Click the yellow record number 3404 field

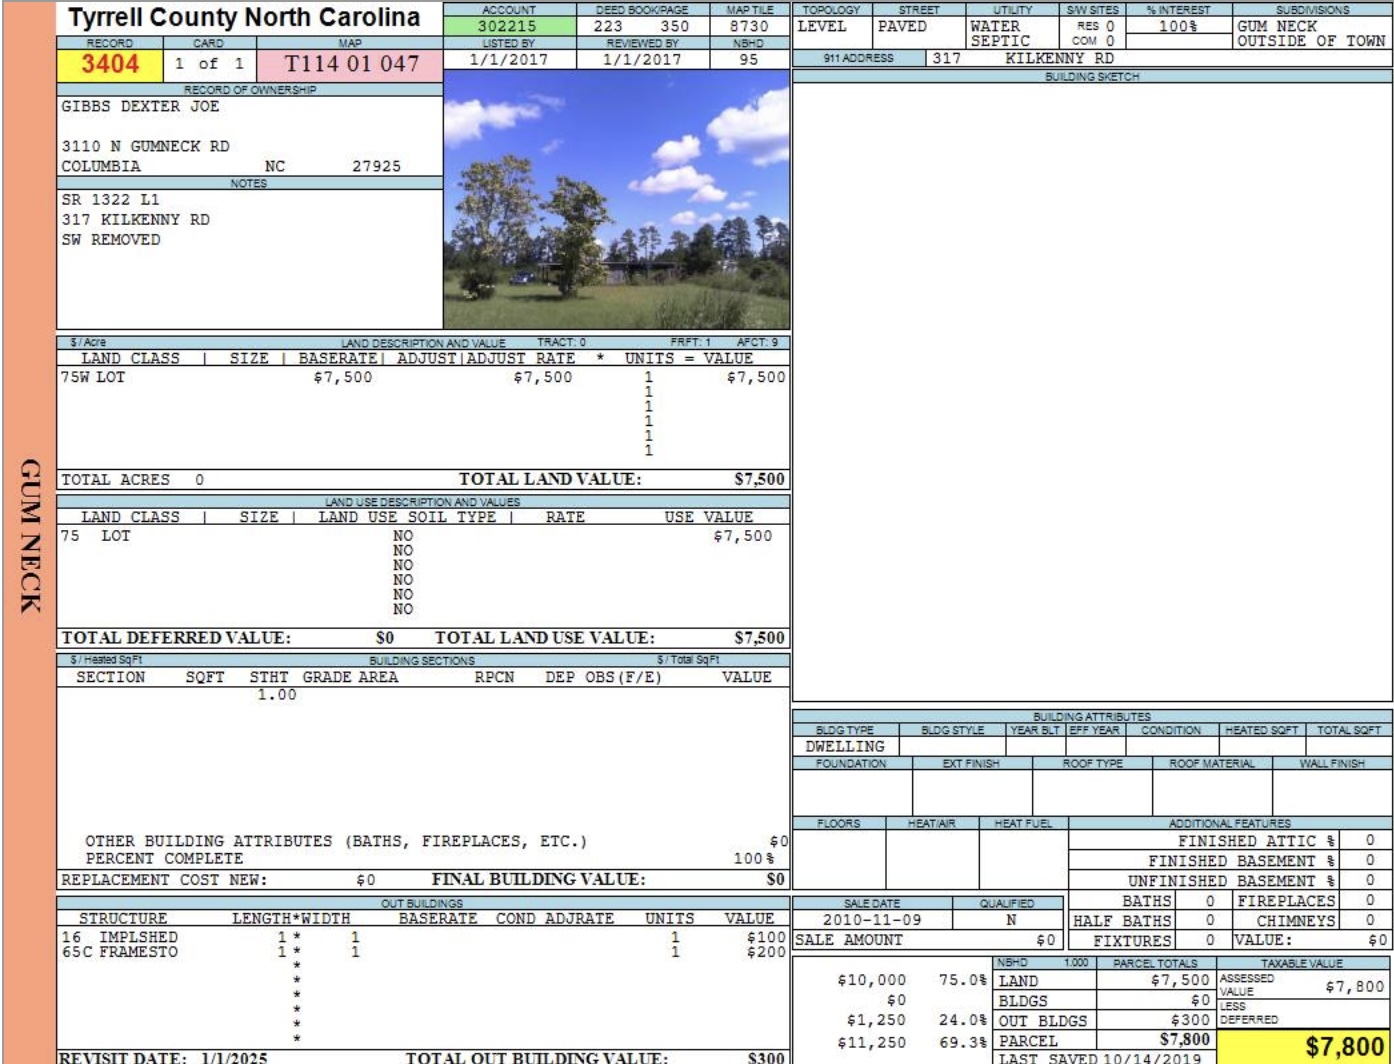pos(110,65)
